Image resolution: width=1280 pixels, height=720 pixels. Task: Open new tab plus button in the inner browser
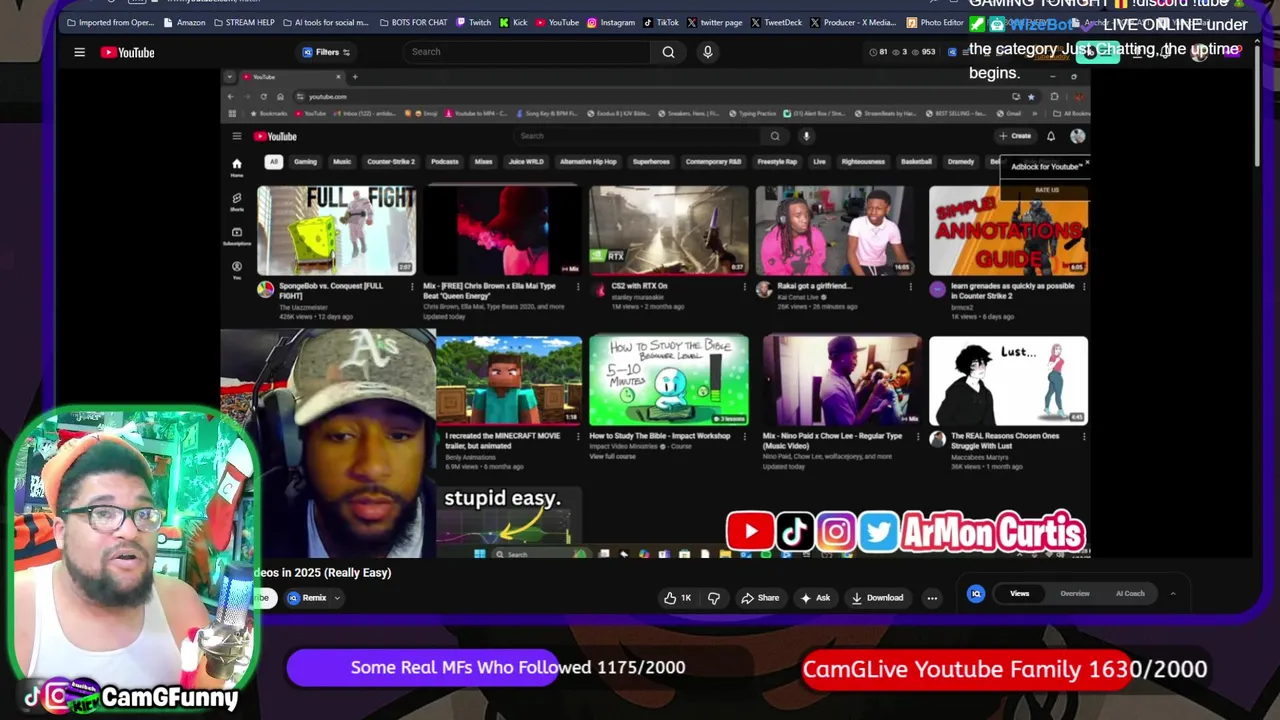(354, 76)
